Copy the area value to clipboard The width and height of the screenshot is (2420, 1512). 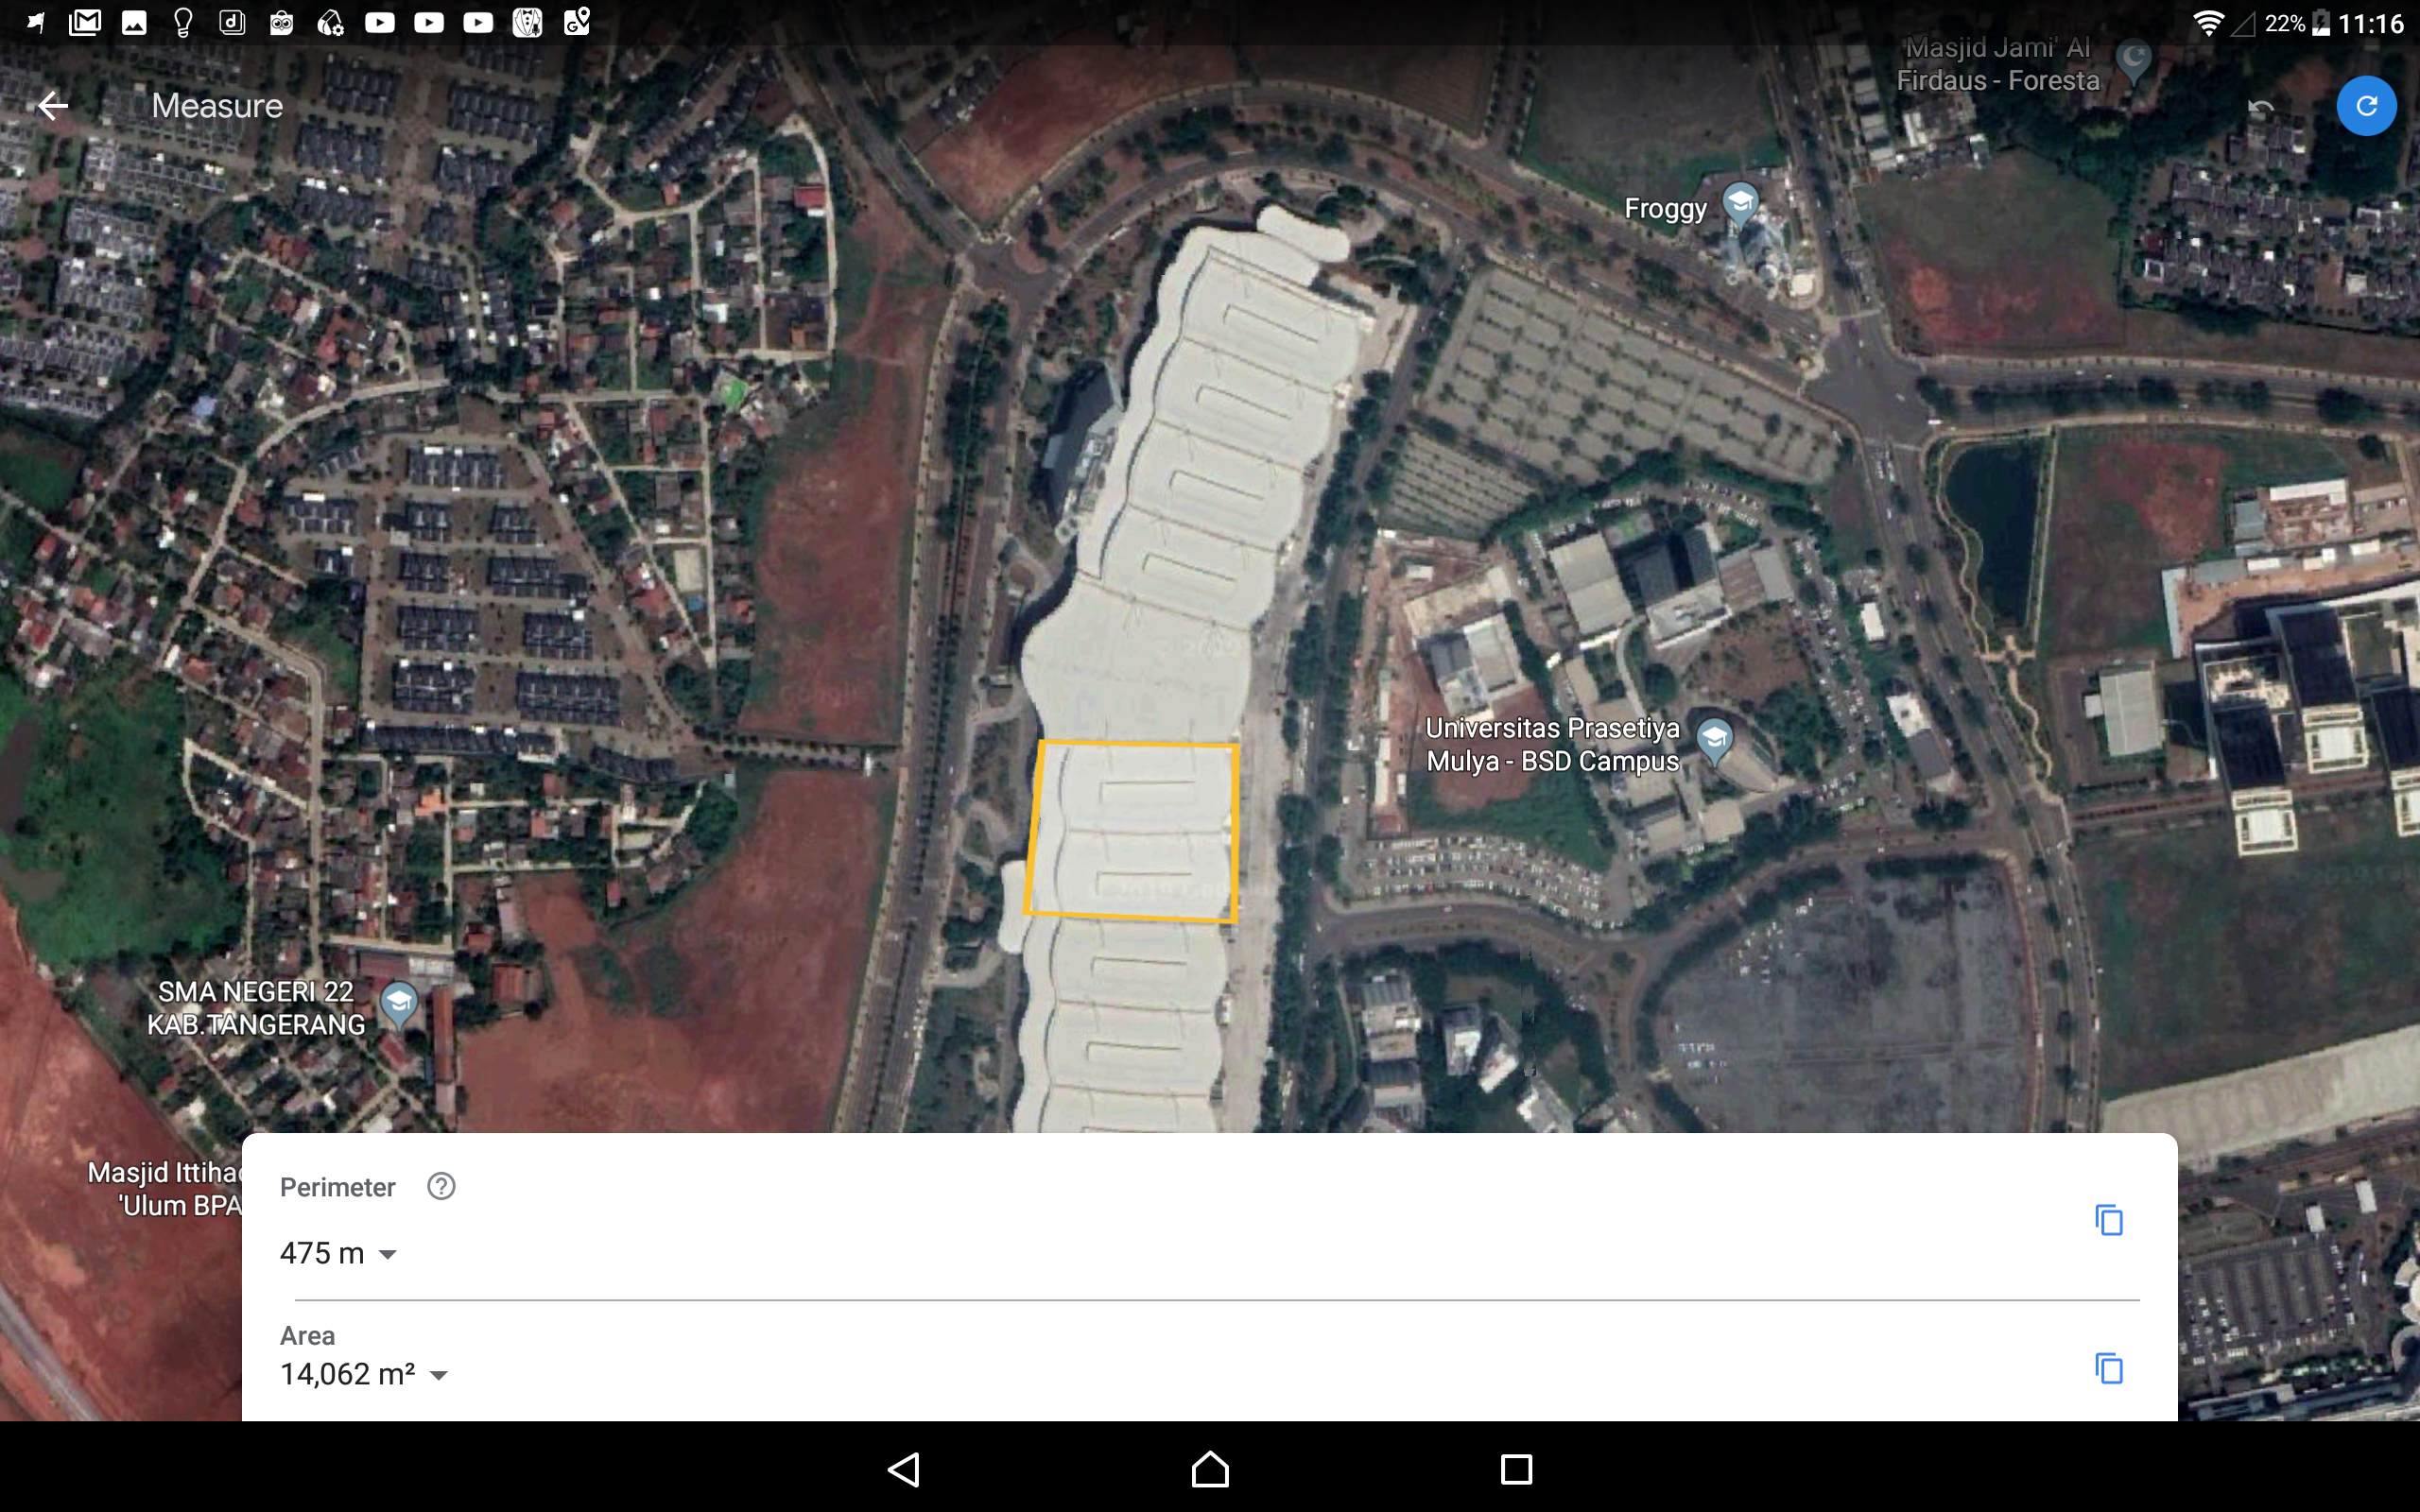(x=2108, y=1368)
